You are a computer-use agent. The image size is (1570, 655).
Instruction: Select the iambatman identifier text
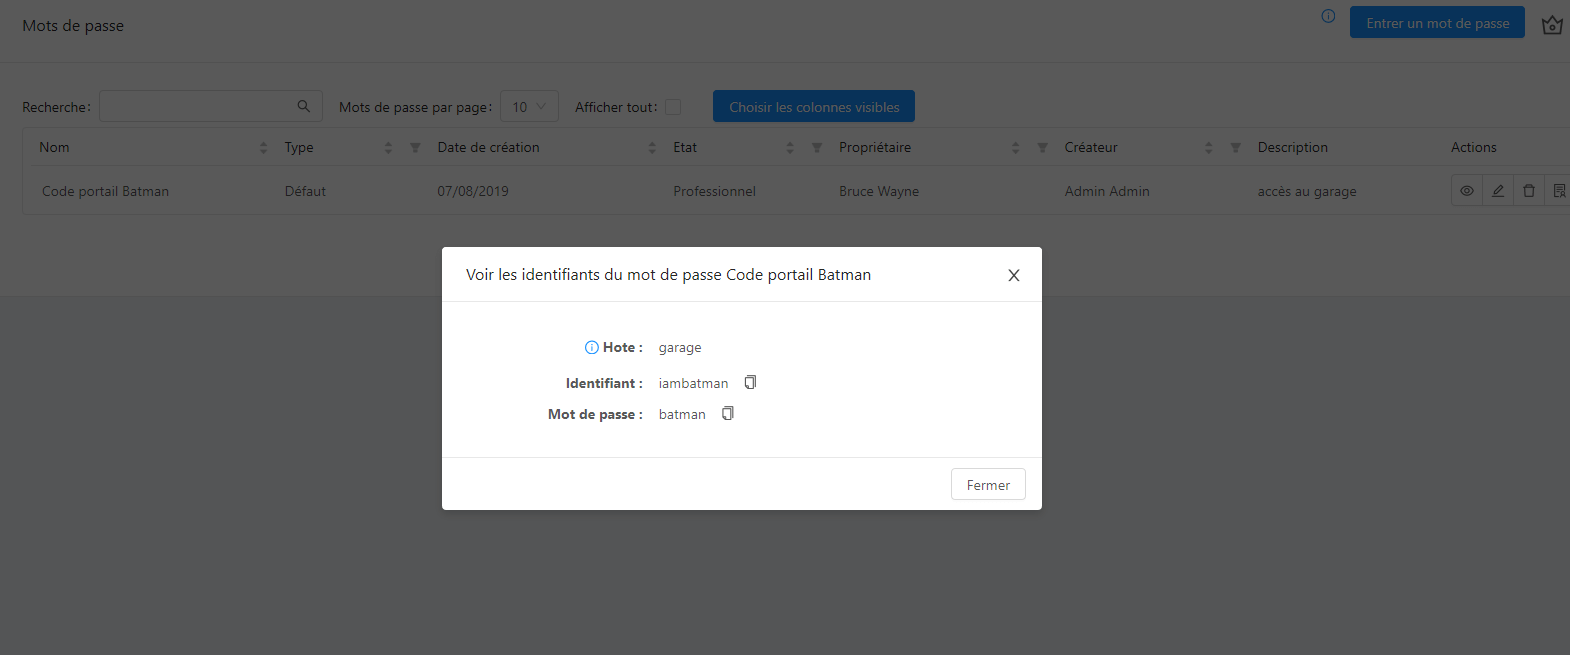click(693, 383)
